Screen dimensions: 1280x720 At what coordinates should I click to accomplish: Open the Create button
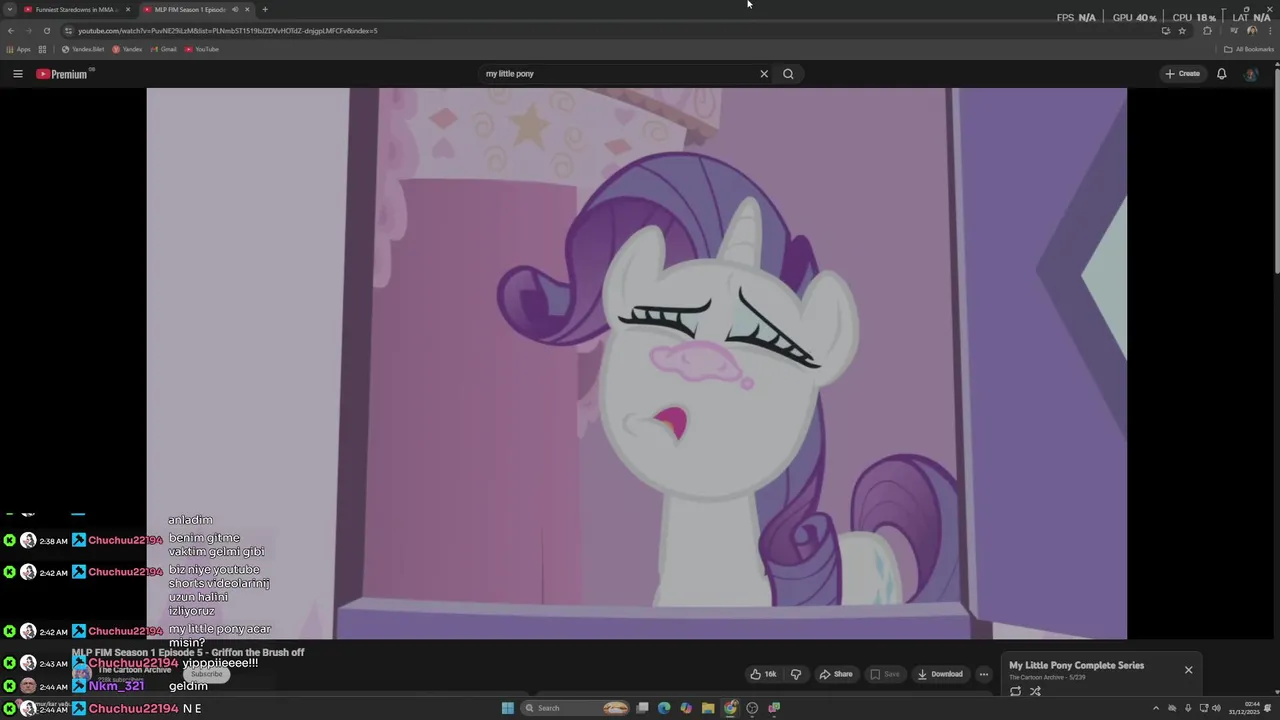[1182, 74]
